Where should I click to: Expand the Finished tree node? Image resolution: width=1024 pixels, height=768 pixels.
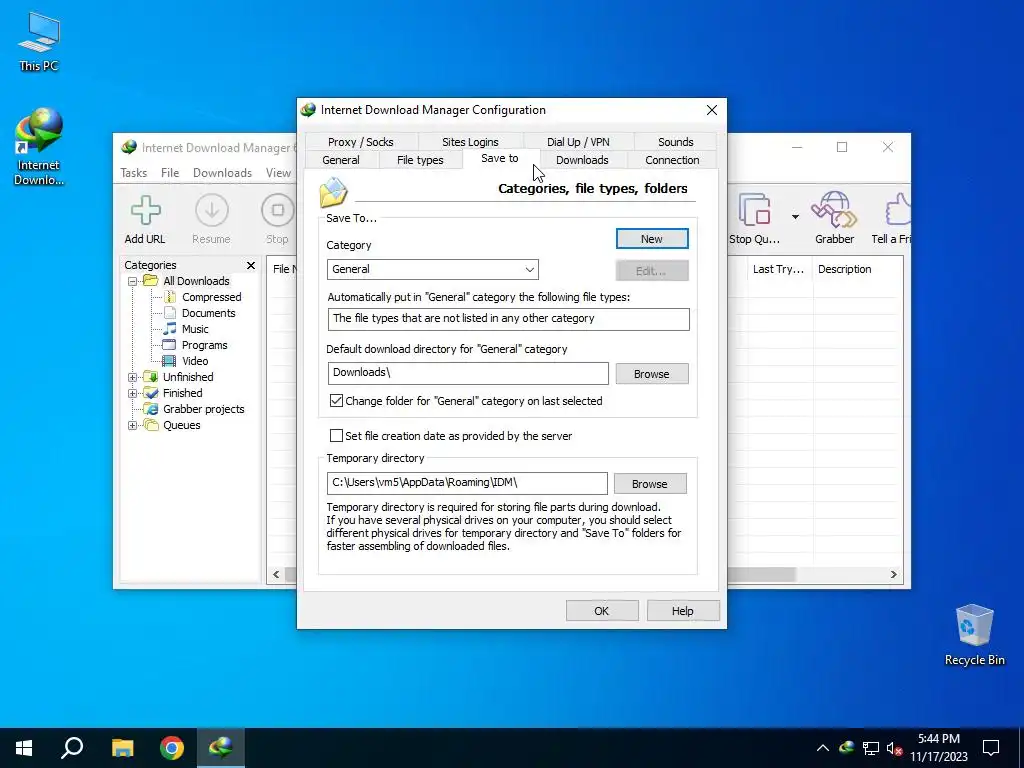pyautogui.click(x=133, y=393)
